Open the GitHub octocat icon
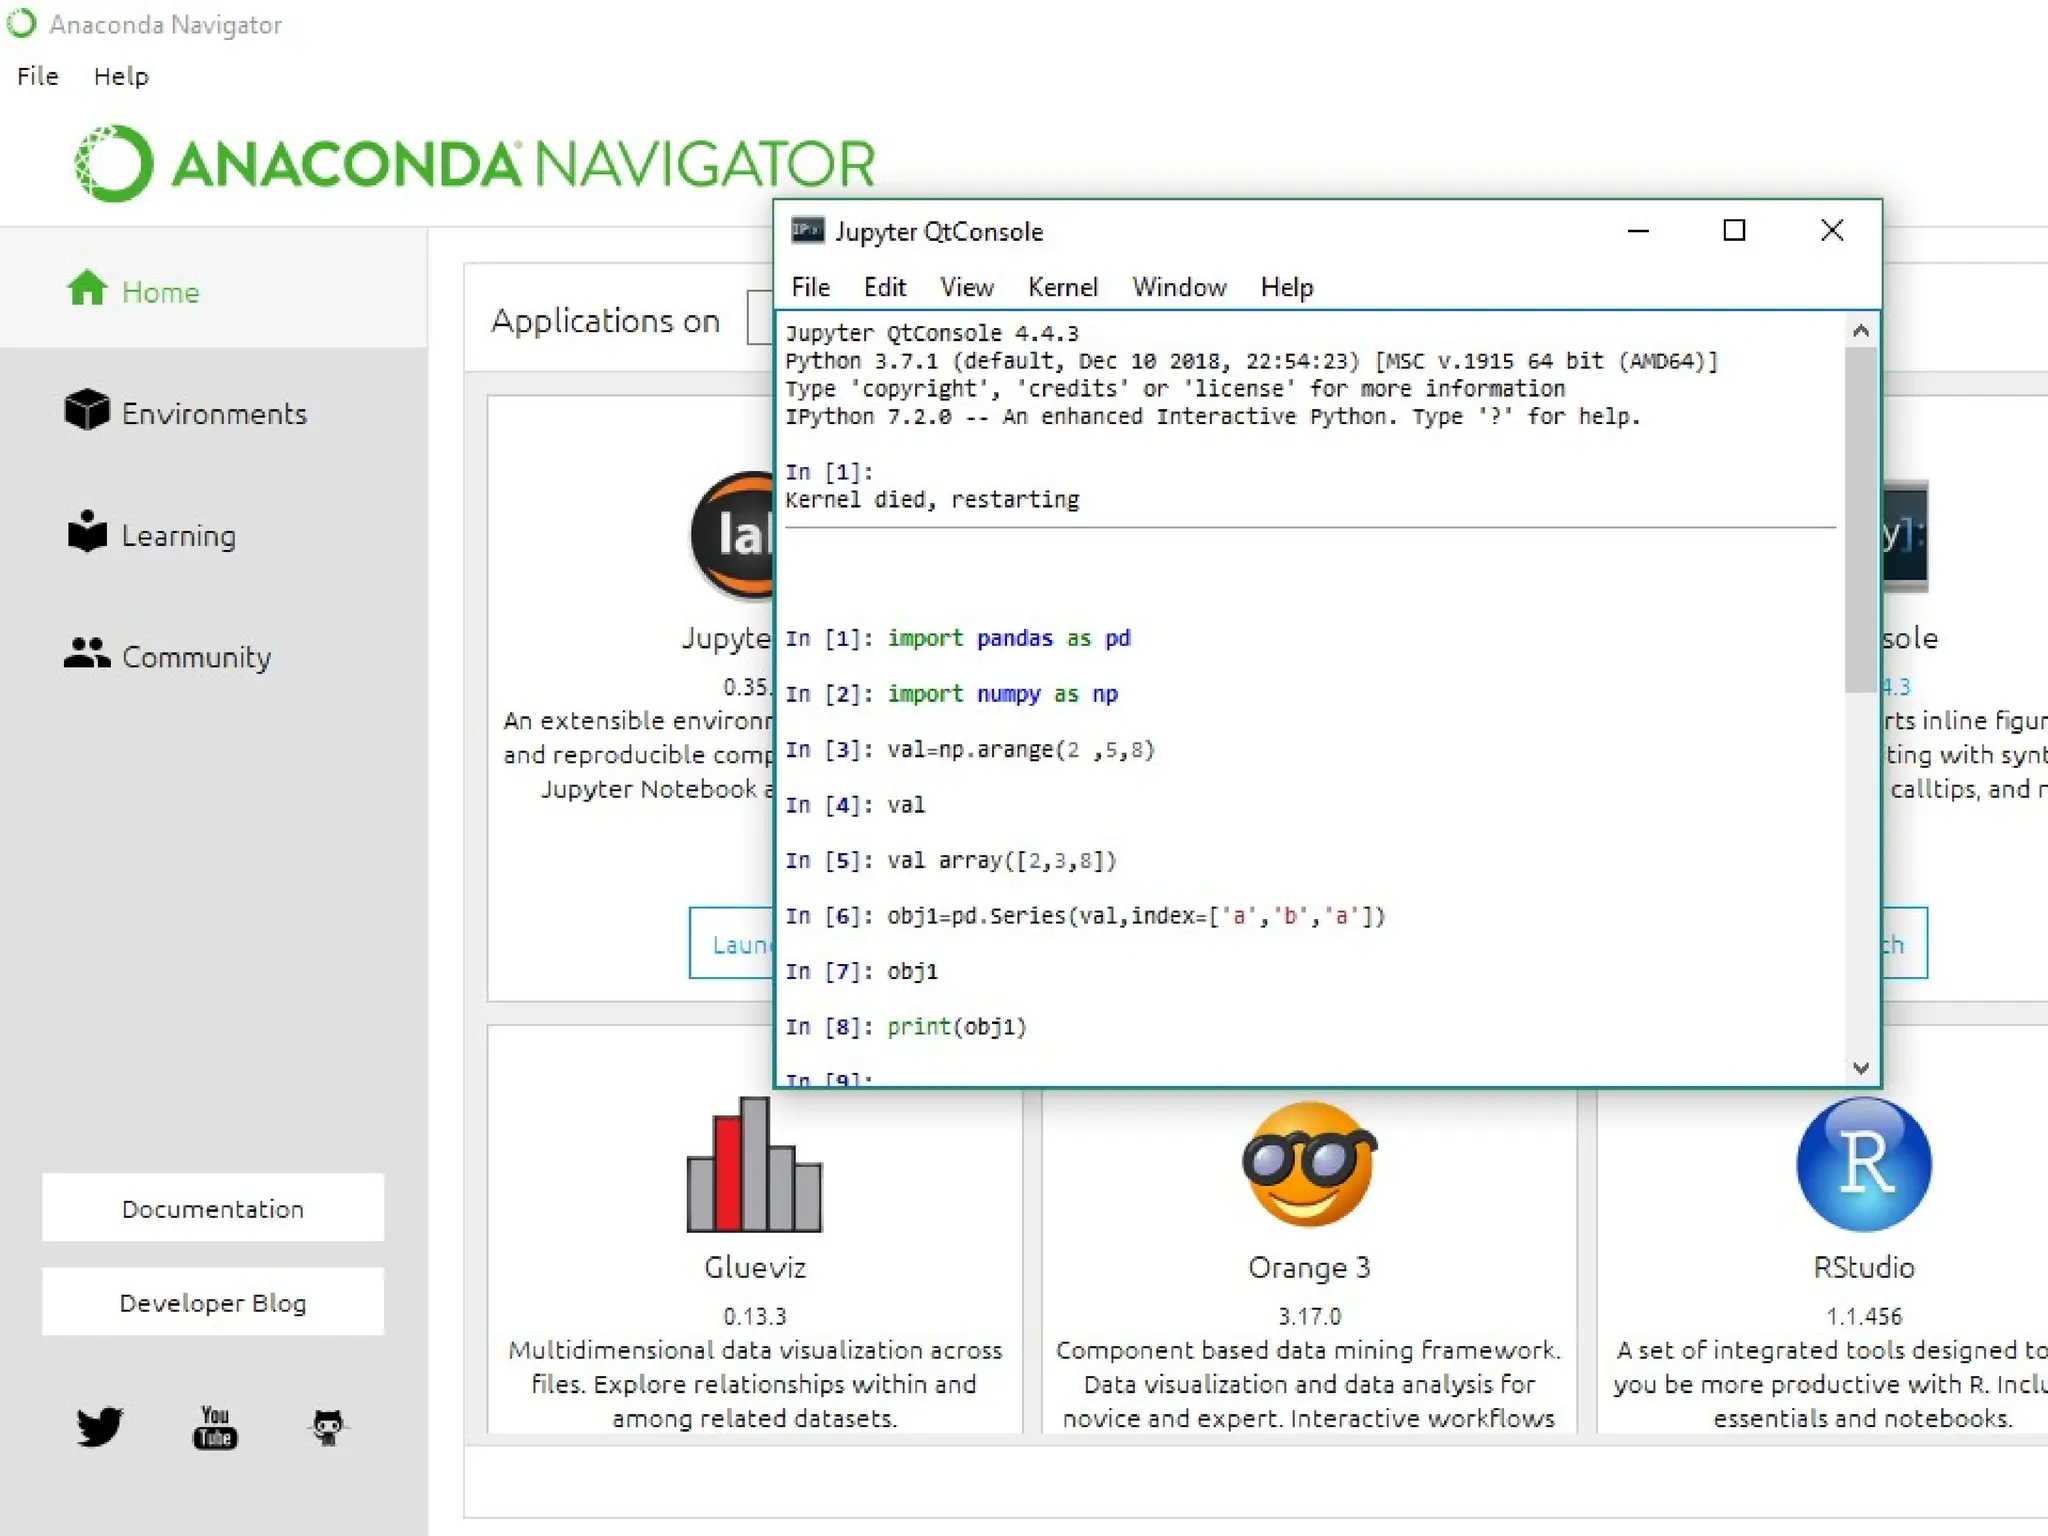2048x1536 pixels. pyautogui.click(x=328, y=1427)
